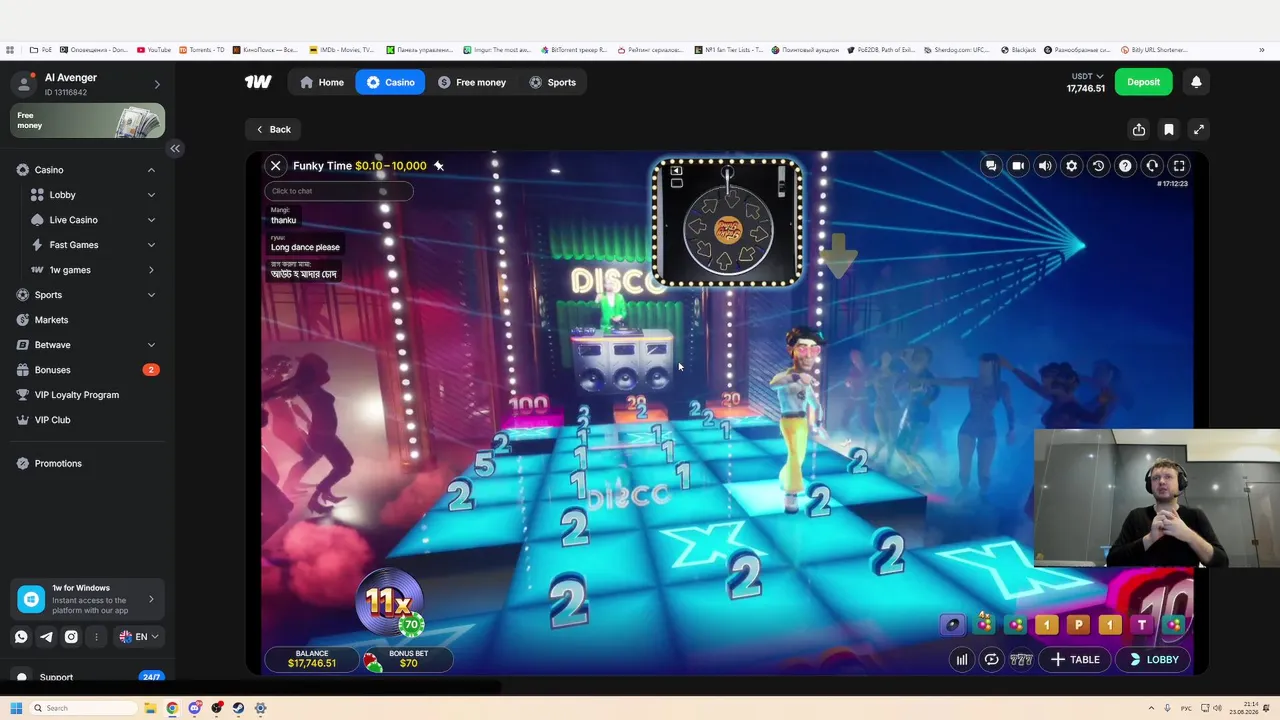This screenshot has width=1280, height=720.
Task: Open VIP Loyalty Program
Action: point(88,395)
